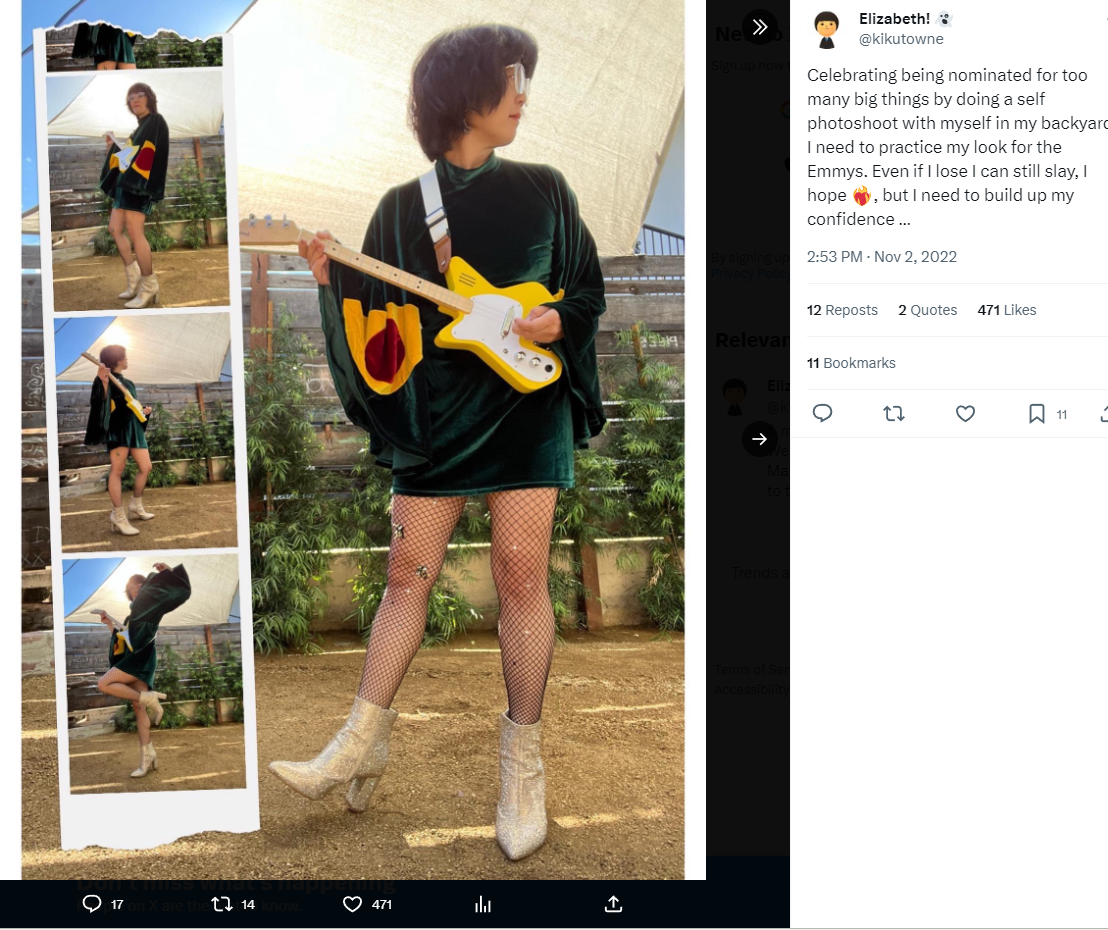Viewport: 1108px width, 930px height.
Task: Open reply icon under the tweet text
Action: pos(823,413)
